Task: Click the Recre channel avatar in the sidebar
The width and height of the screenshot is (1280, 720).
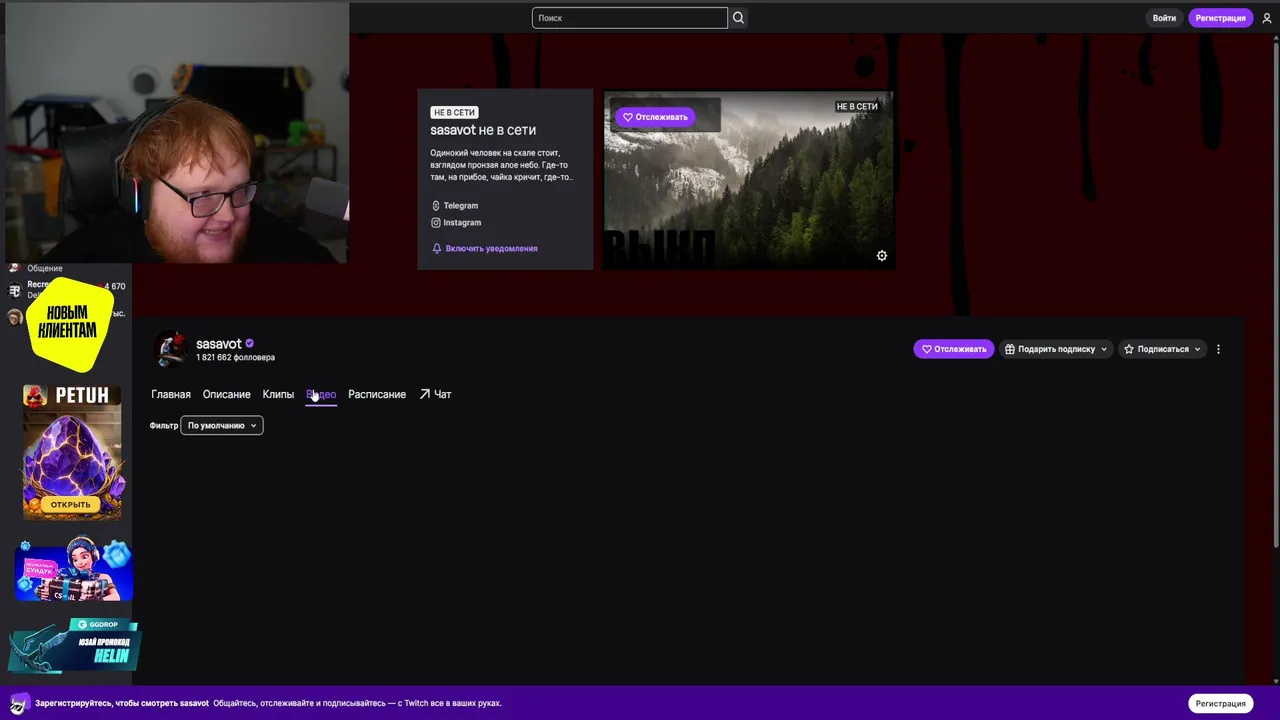Action: click(x=14, y=291)
